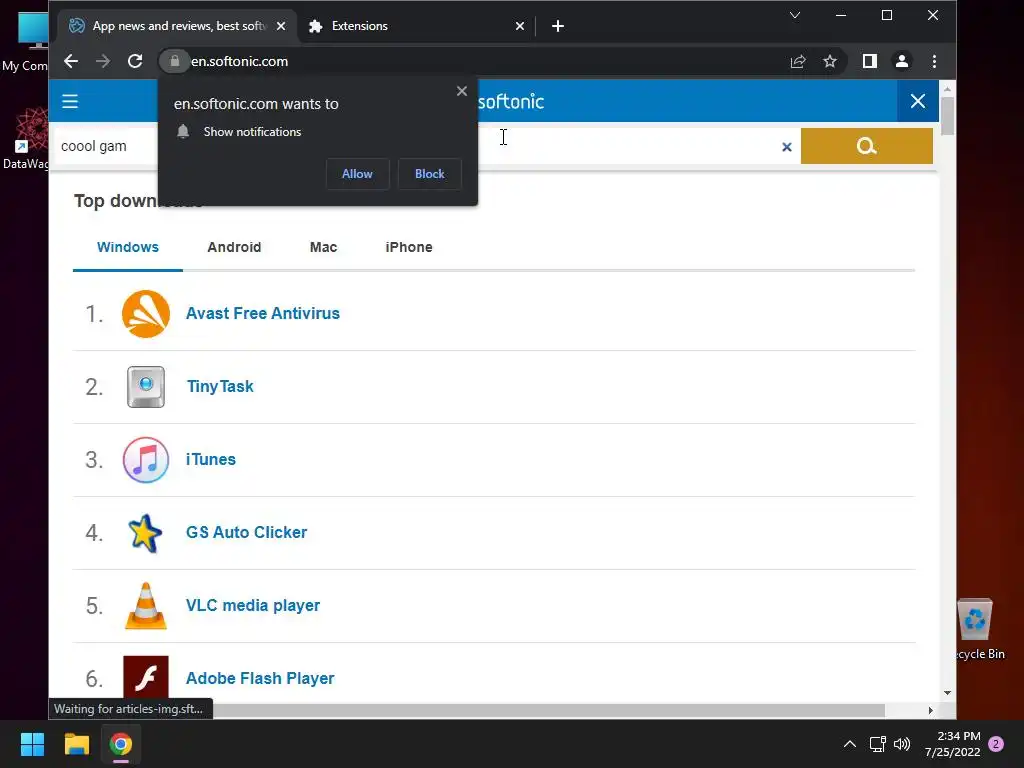Block notifications from en.softonic.com
1024x768 pixels.
tap(430, 174)
